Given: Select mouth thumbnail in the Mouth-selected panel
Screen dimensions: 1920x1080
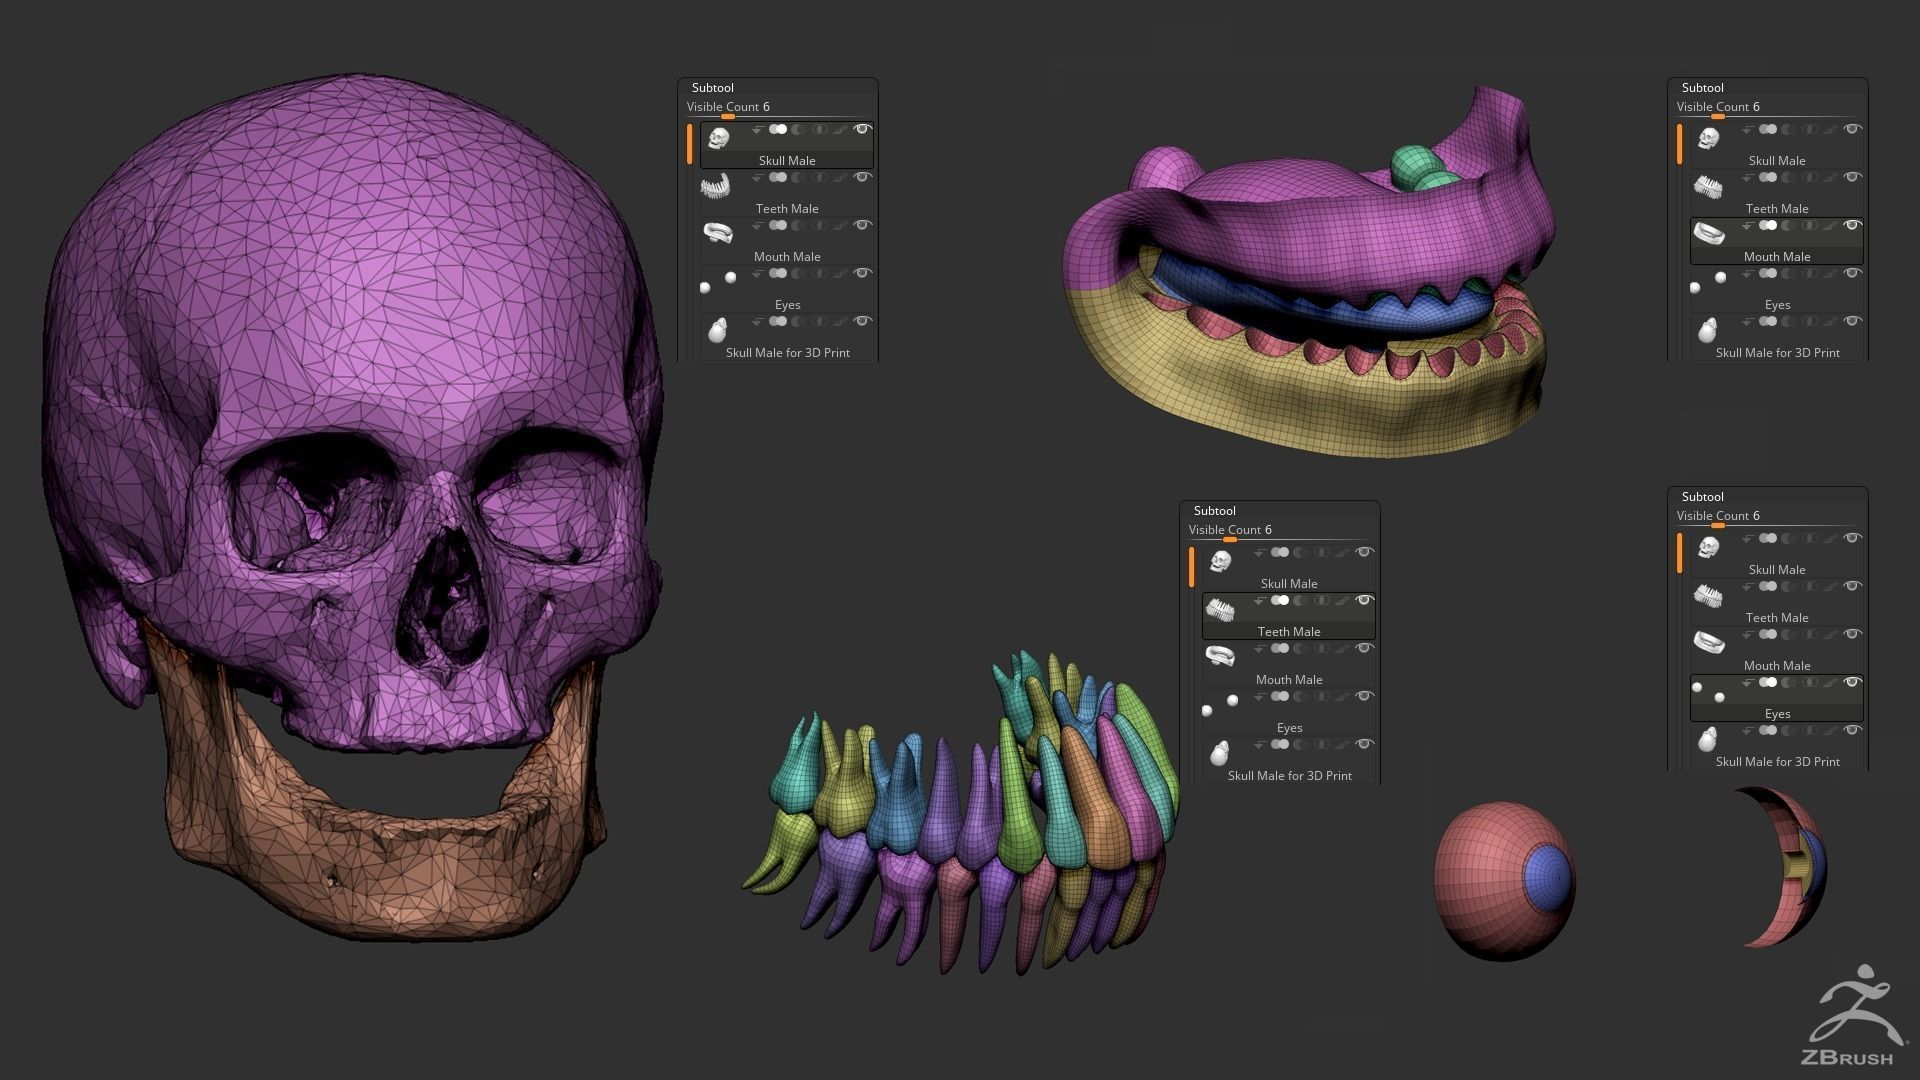Looking at the screenshot, I should (x=1708, y=233).
